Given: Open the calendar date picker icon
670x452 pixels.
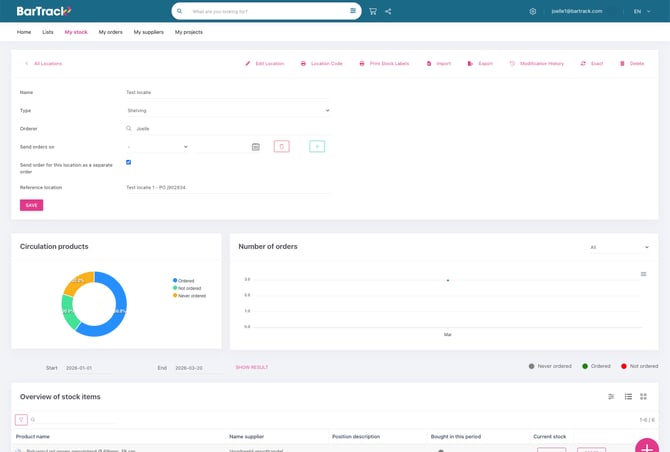Looking at the screenshot, I should click(x=256, y=147).
